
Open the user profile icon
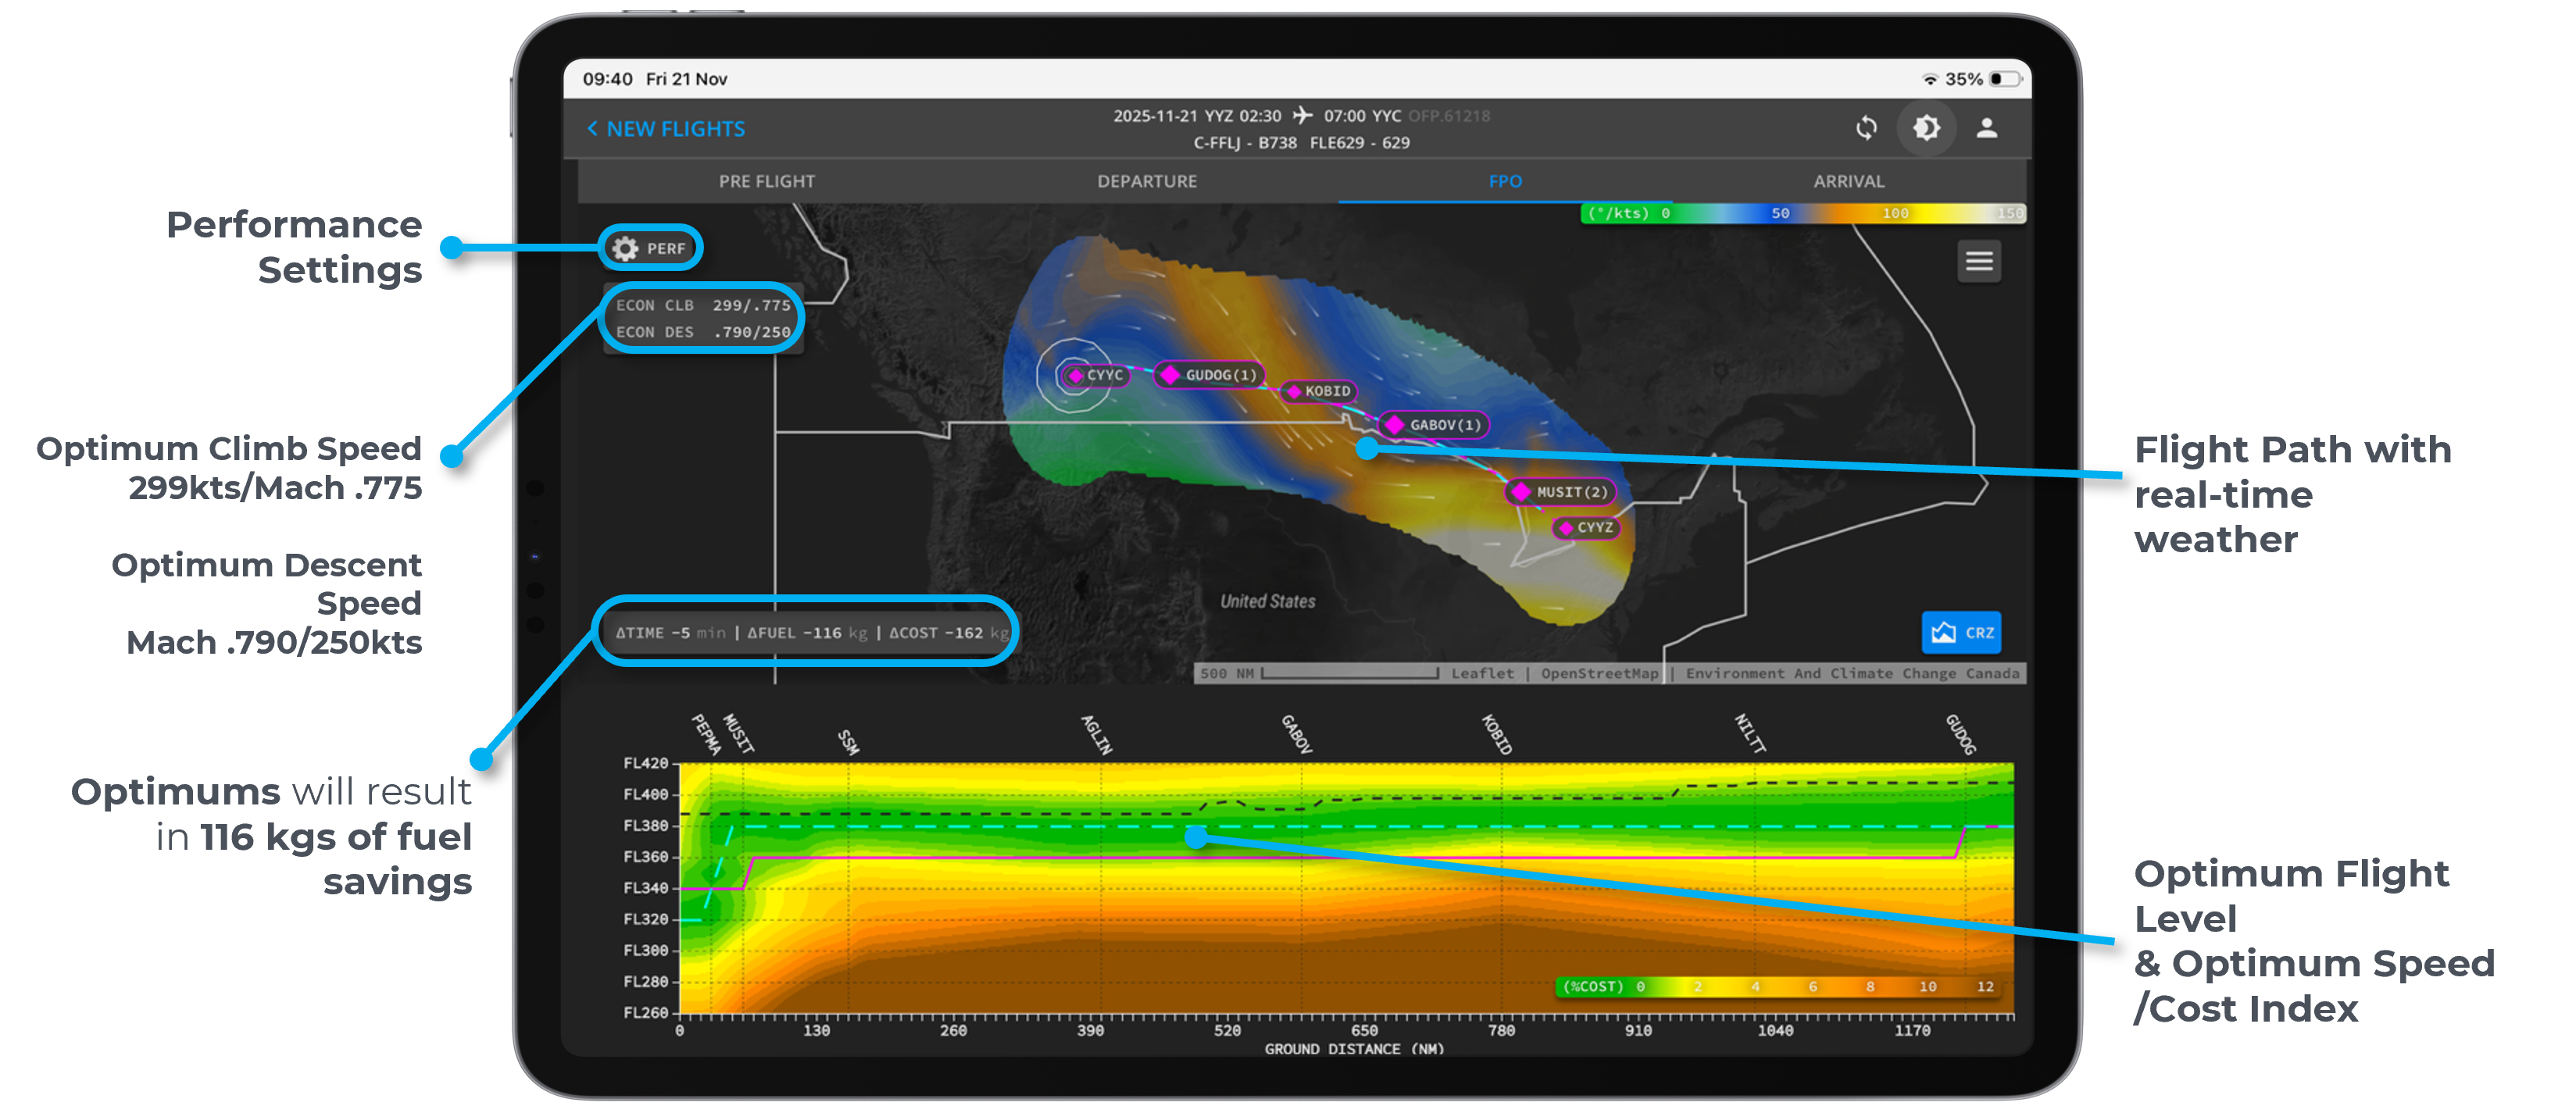(x=1987, y=128)
